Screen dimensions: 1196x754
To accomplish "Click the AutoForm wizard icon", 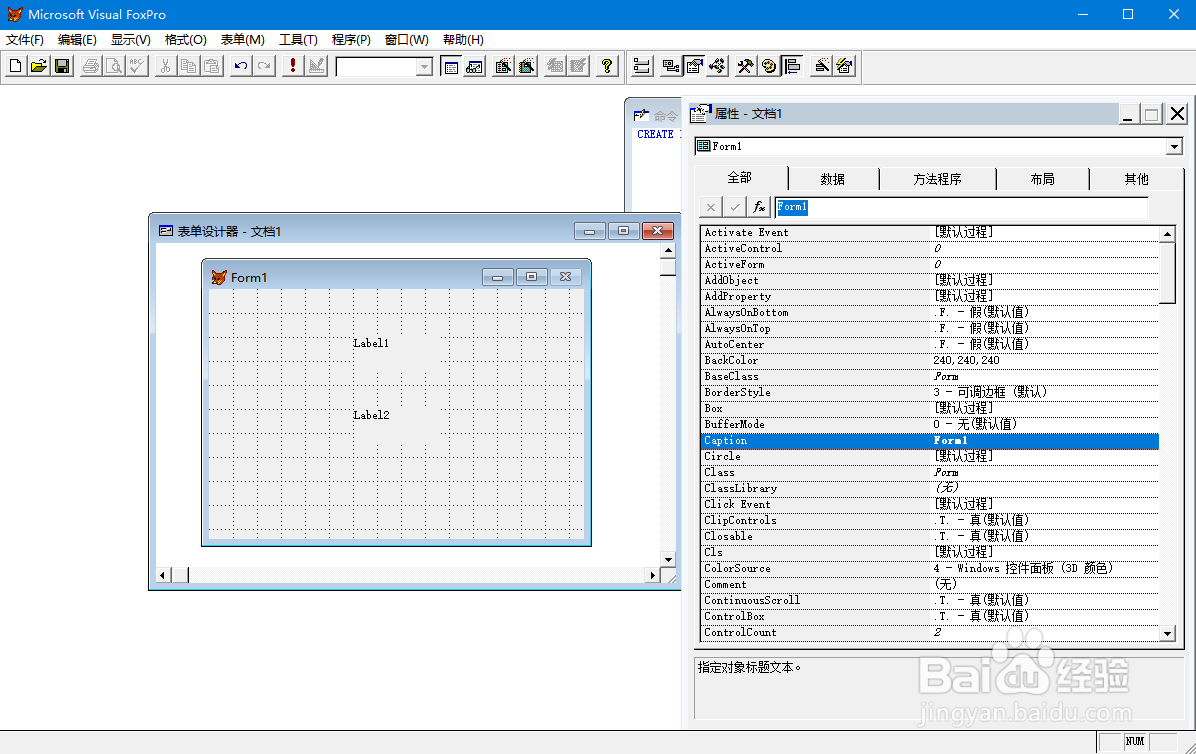I will point(555,66).
